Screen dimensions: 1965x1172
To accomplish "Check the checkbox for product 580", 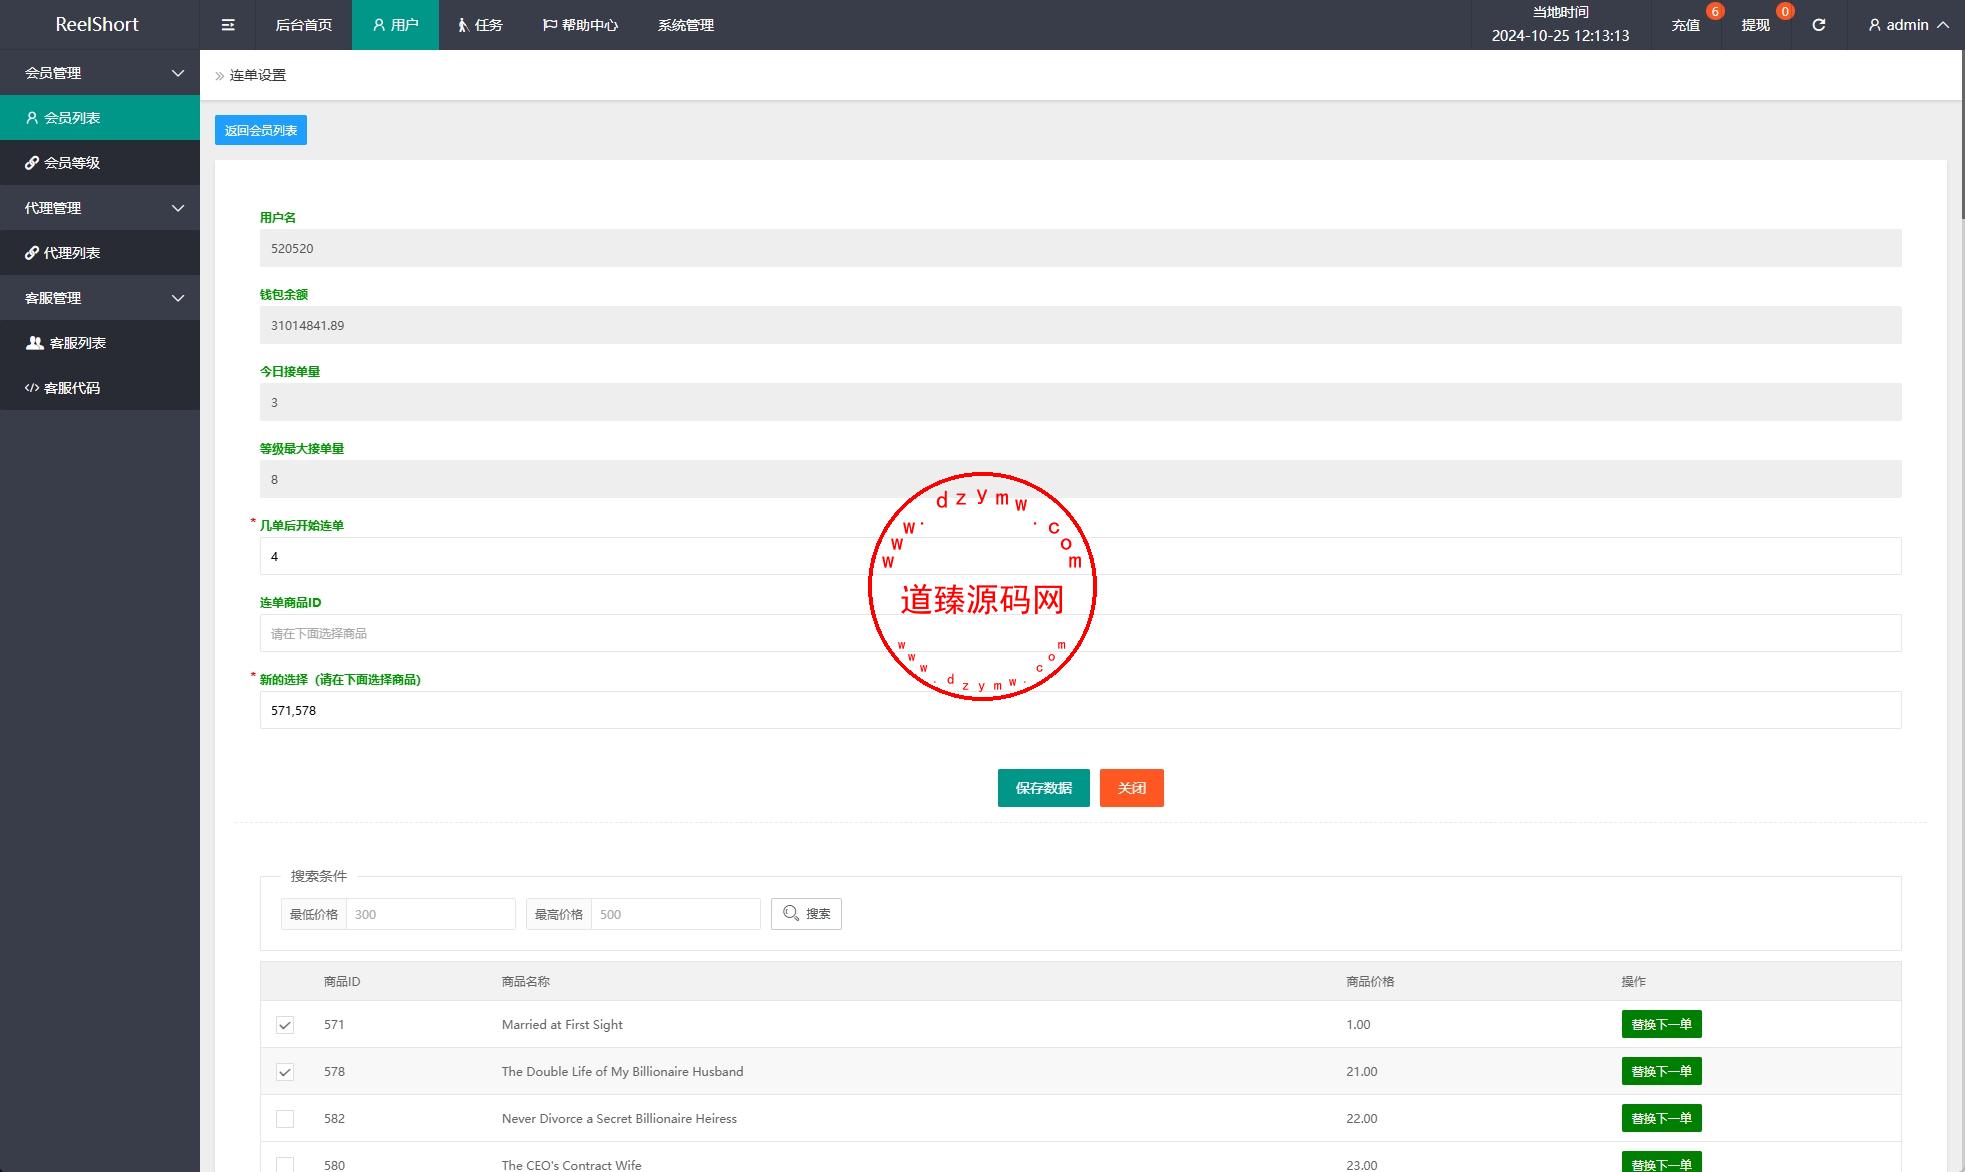I will 285,1165.
